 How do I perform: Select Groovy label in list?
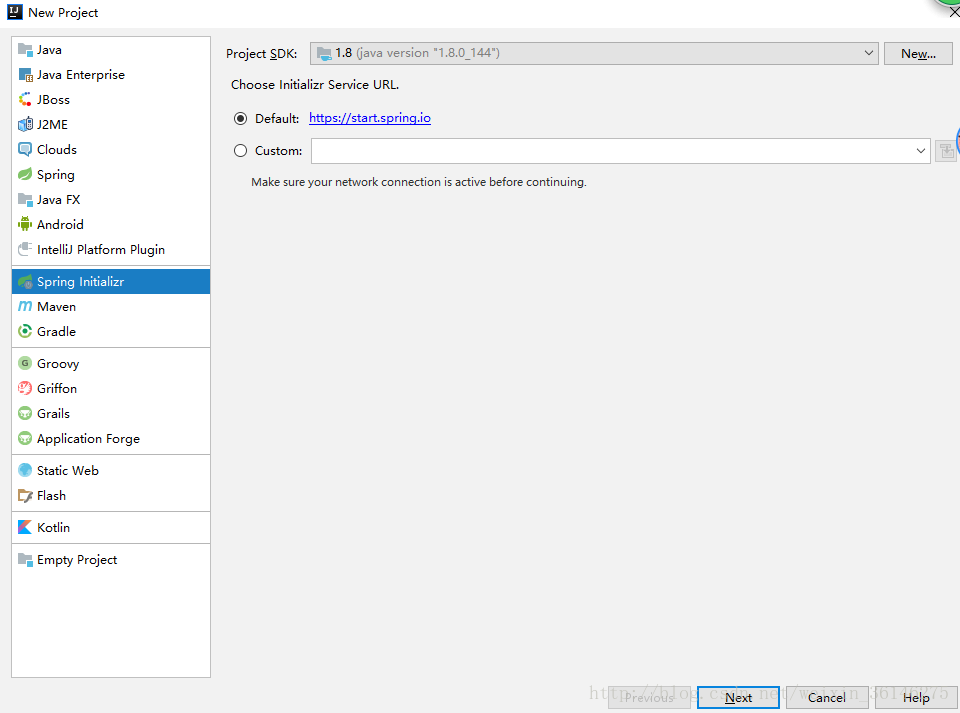point(58,364)
